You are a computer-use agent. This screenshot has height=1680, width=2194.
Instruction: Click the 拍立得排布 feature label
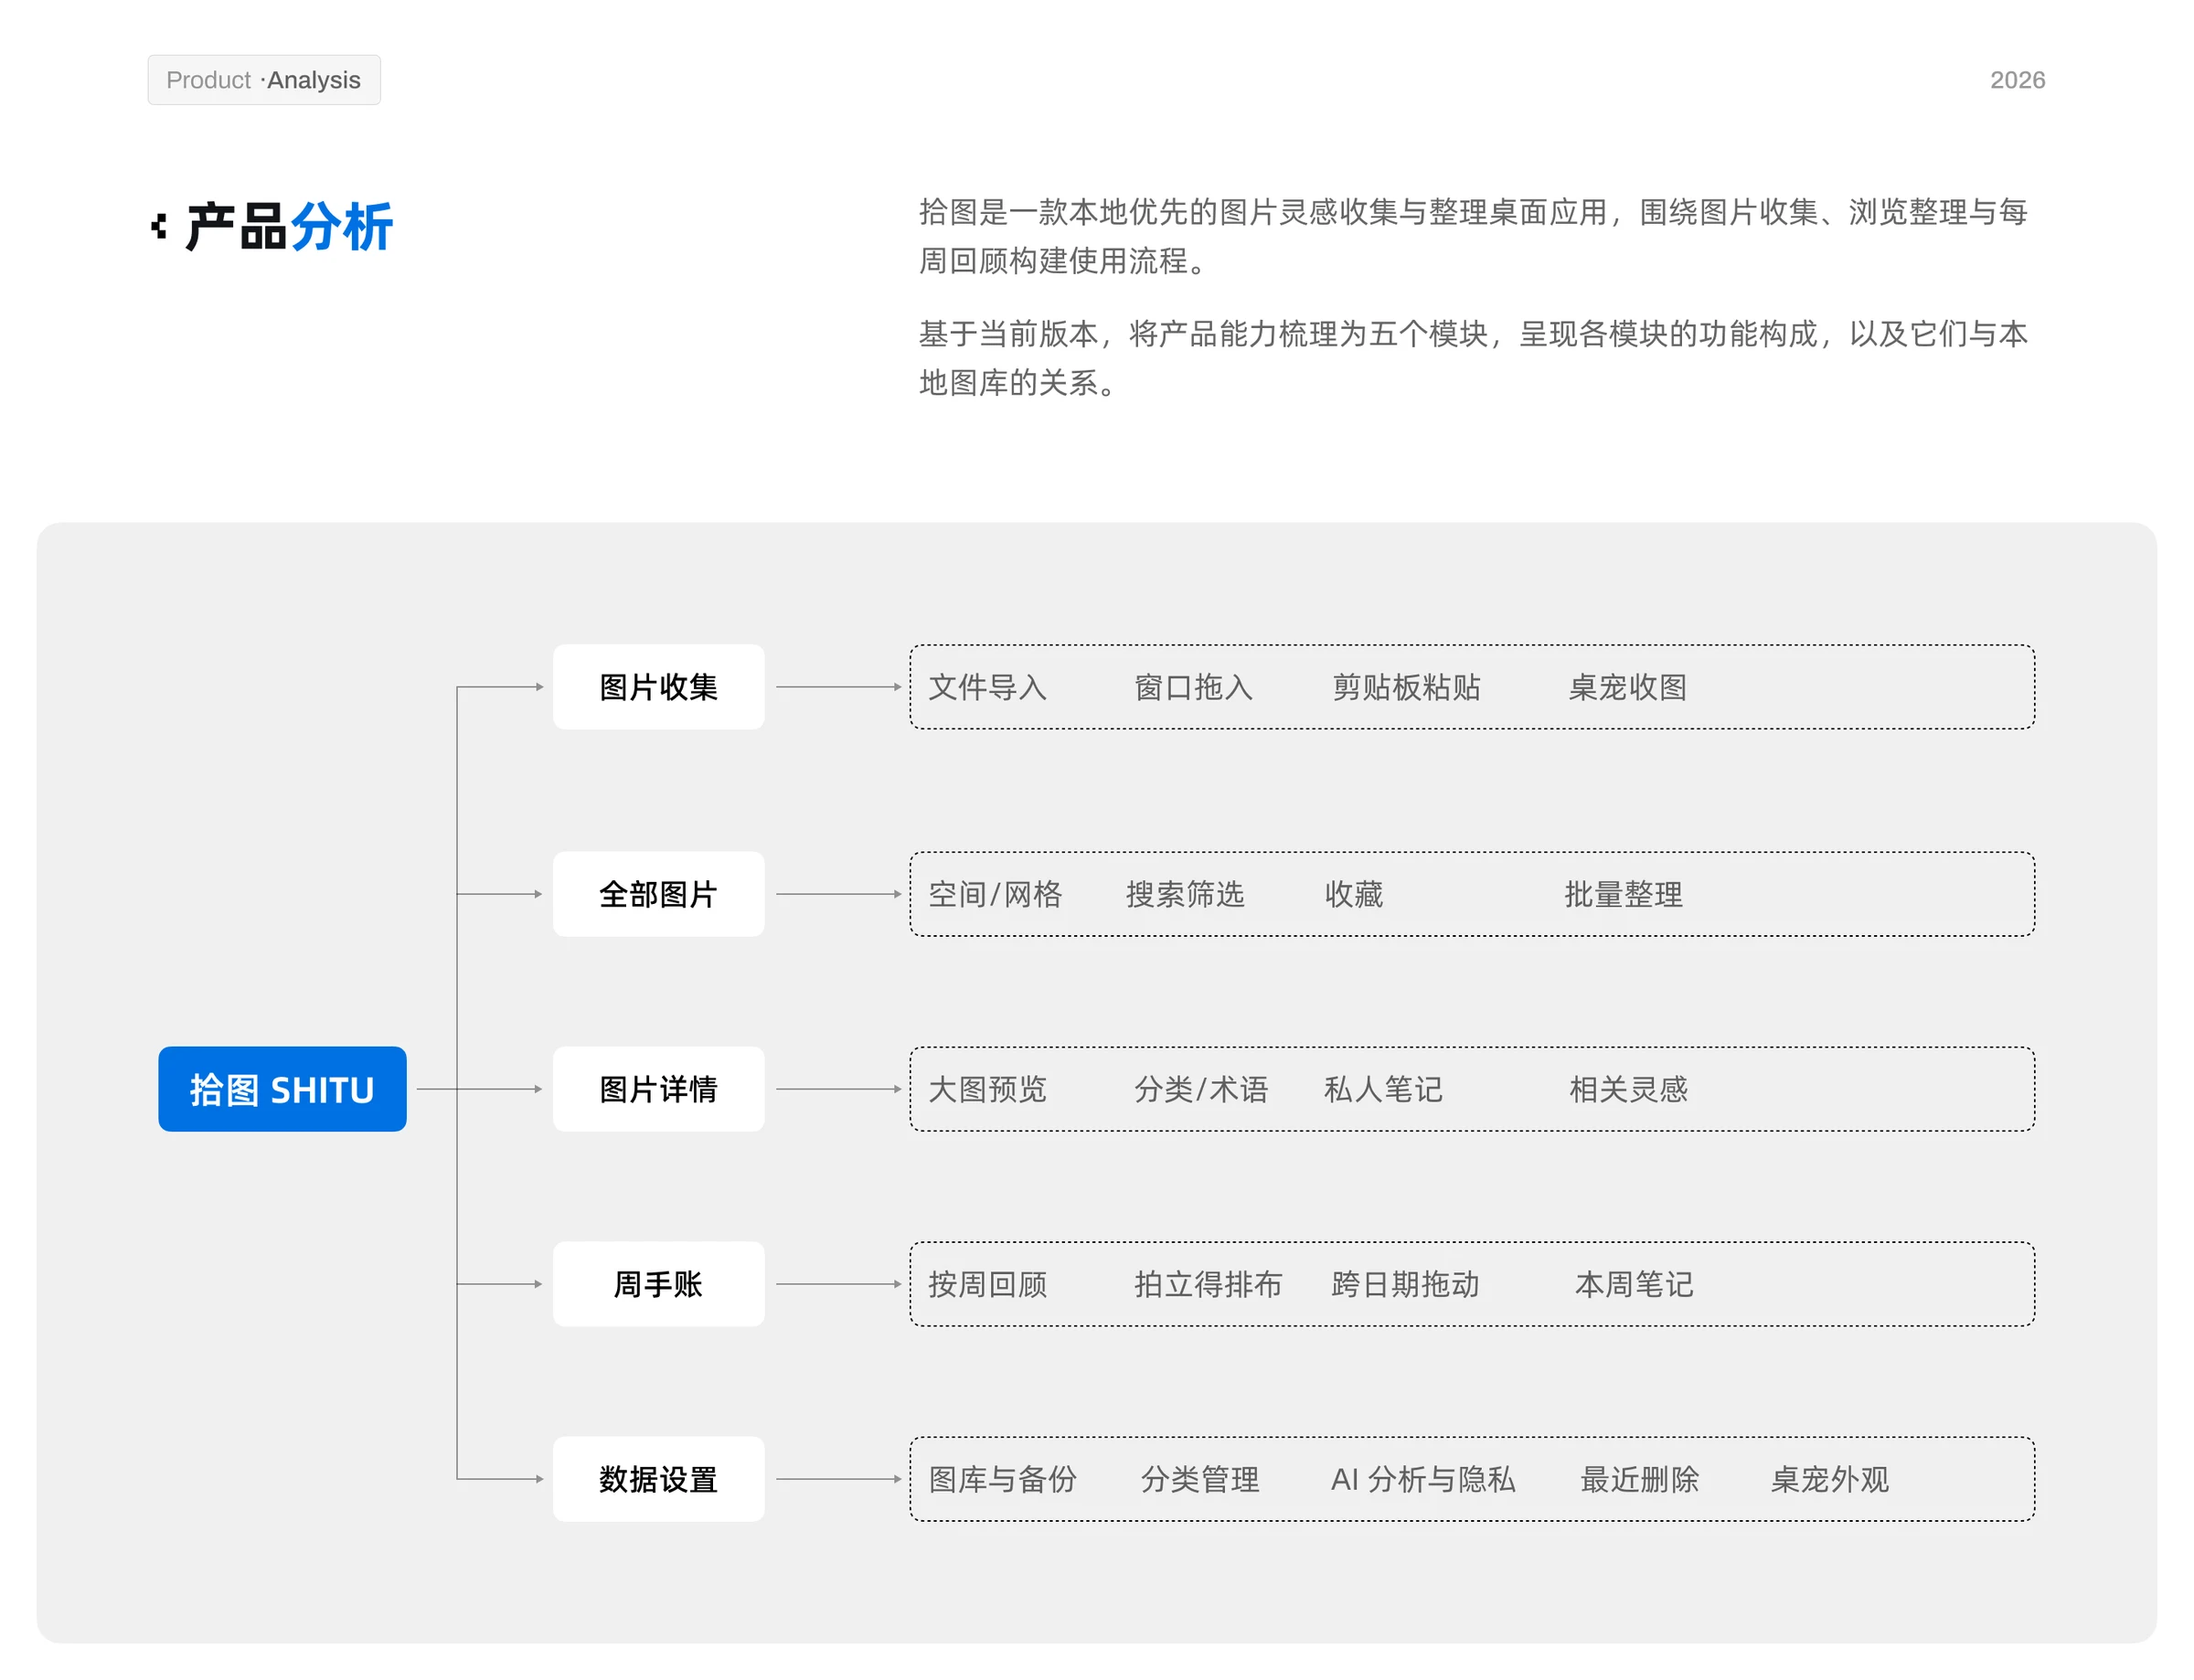[x=1208, y=1284]
